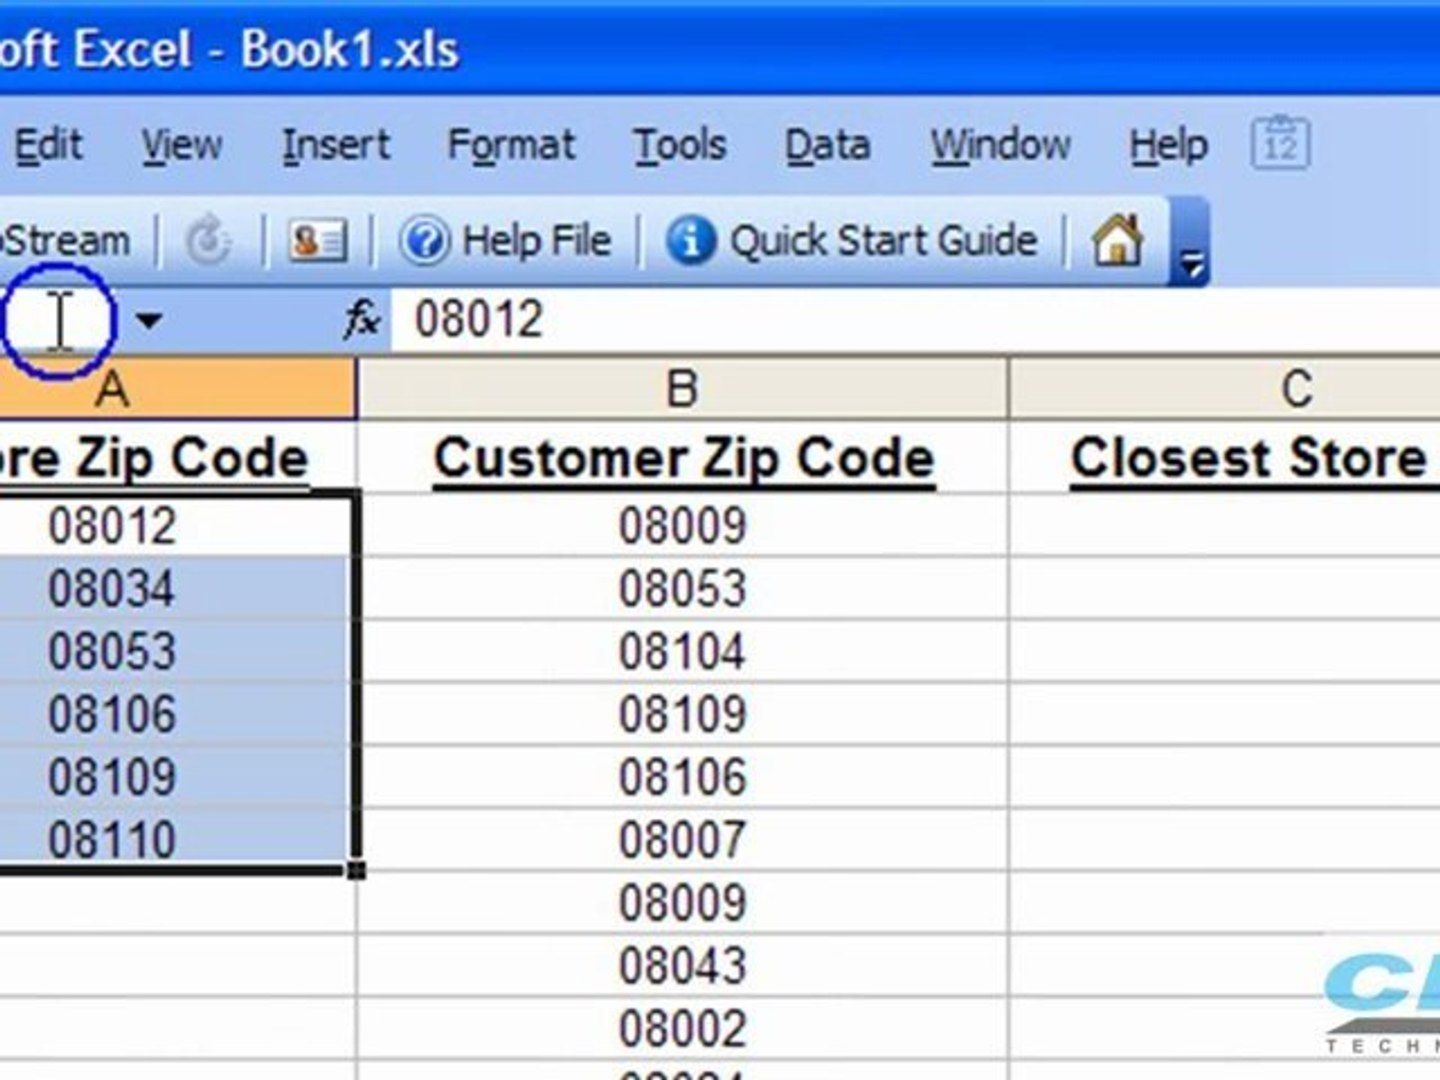The height and width of the screenshot is (1080, 1440).
Task: Select customer zip cell 08109
Action: pos(682,714)
